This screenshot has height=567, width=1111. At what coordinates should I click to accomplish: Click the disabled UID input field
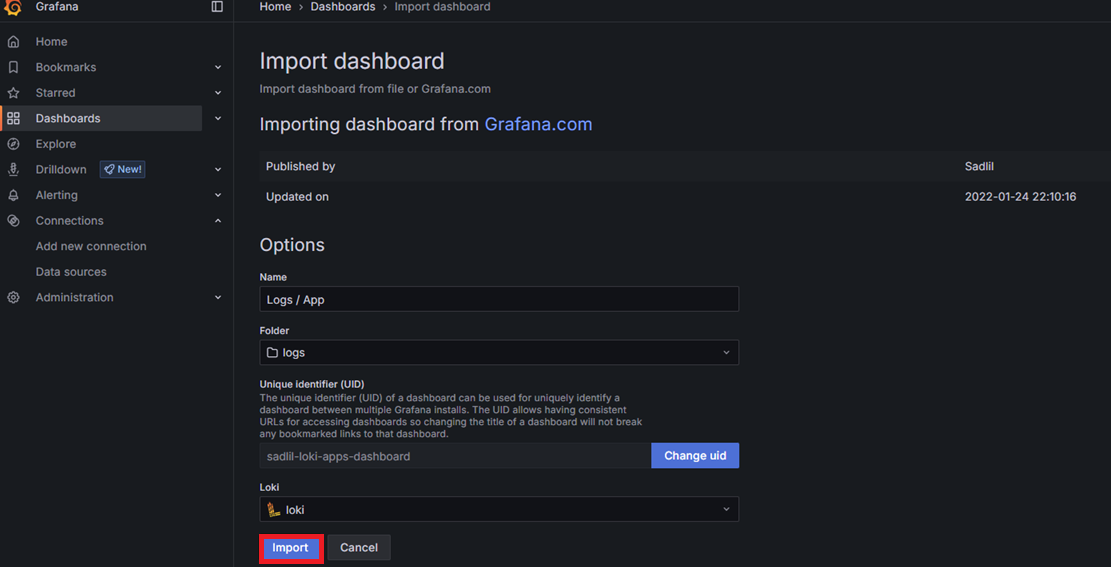click(x=455, y=456)
